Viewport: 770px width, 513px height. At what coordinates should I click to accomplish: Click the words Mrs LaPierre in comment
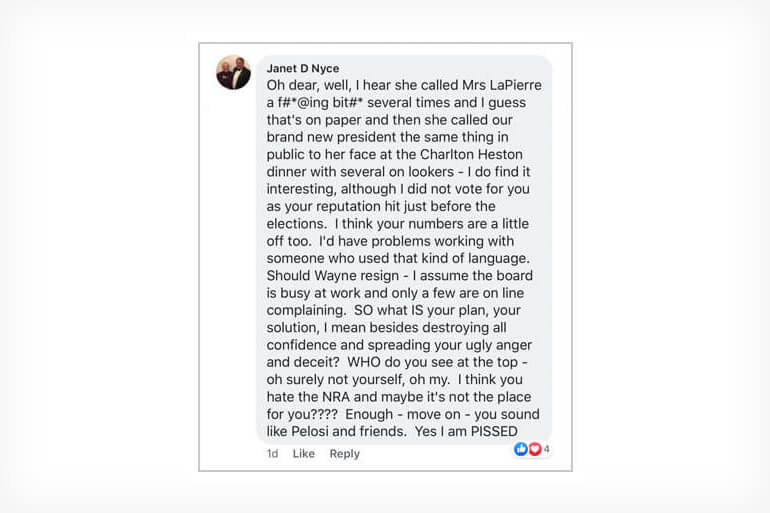[x=502, y=85]
